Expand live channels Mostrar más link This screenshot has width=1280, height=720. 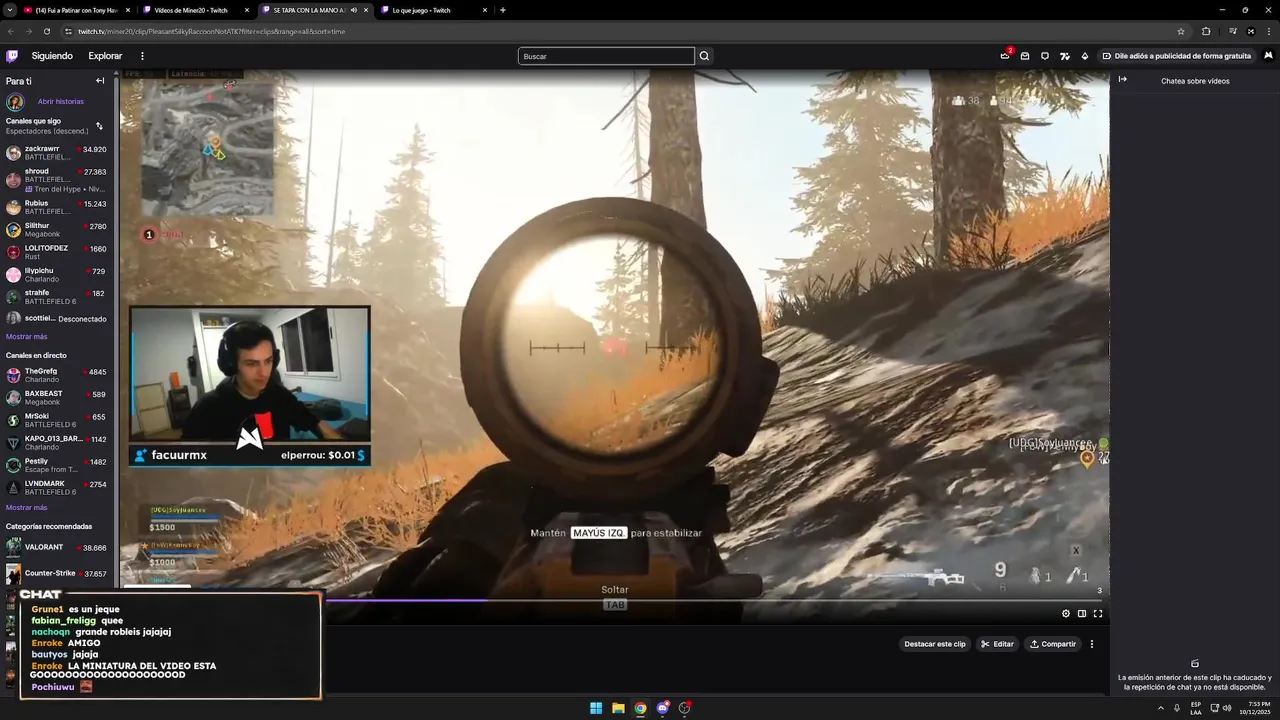coord(26,508)
